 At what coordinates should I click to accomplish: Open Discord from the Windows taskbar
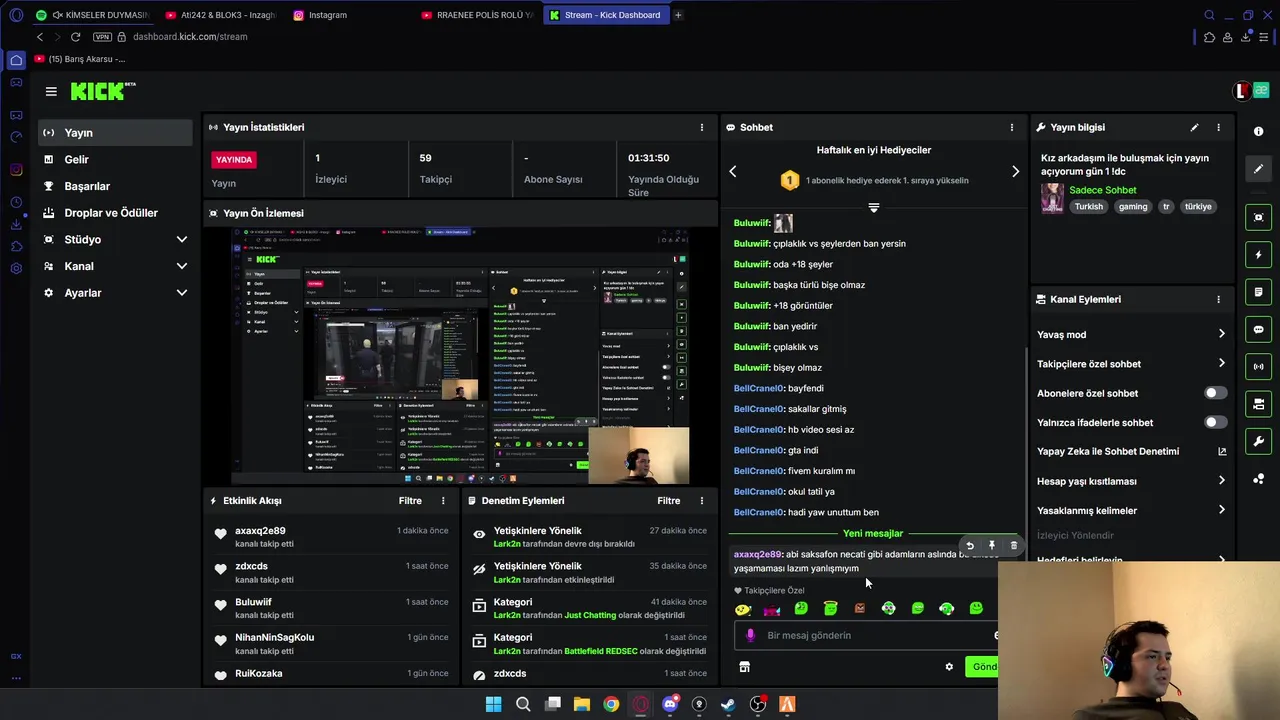[x=670, y=705]
